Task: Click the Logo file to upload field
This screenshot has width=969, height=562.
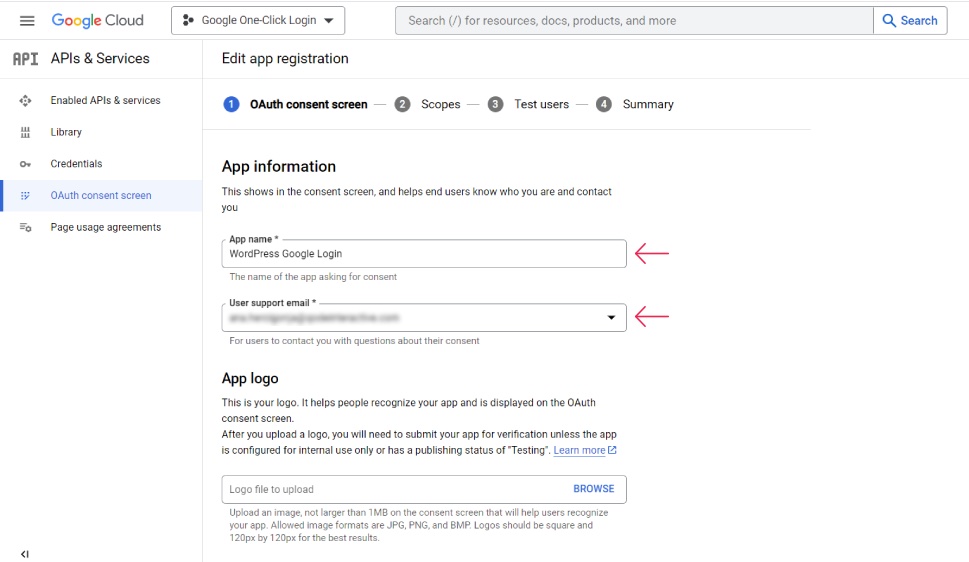Action: (x=424, y=489)
